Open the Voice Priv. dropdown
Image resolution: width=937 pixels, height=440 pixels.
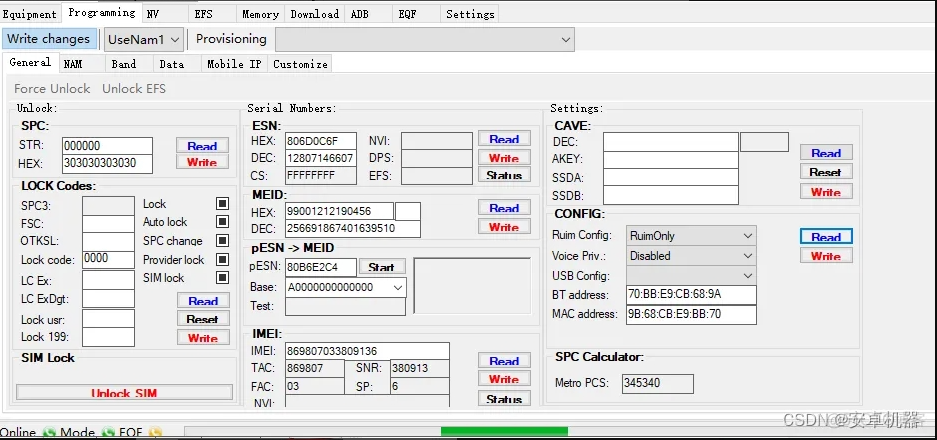(691, 256)
